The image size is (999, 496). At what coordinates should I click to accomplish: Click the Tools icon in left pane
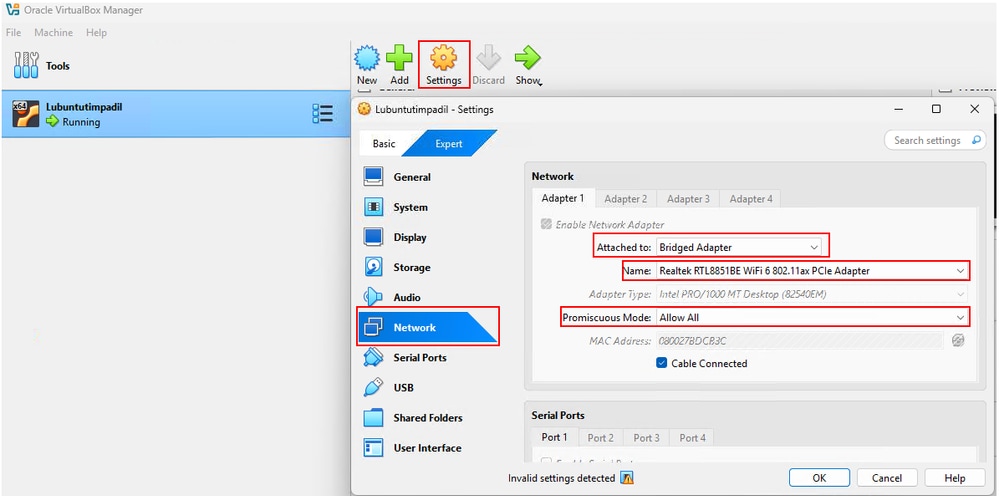(x=26, y=66)
